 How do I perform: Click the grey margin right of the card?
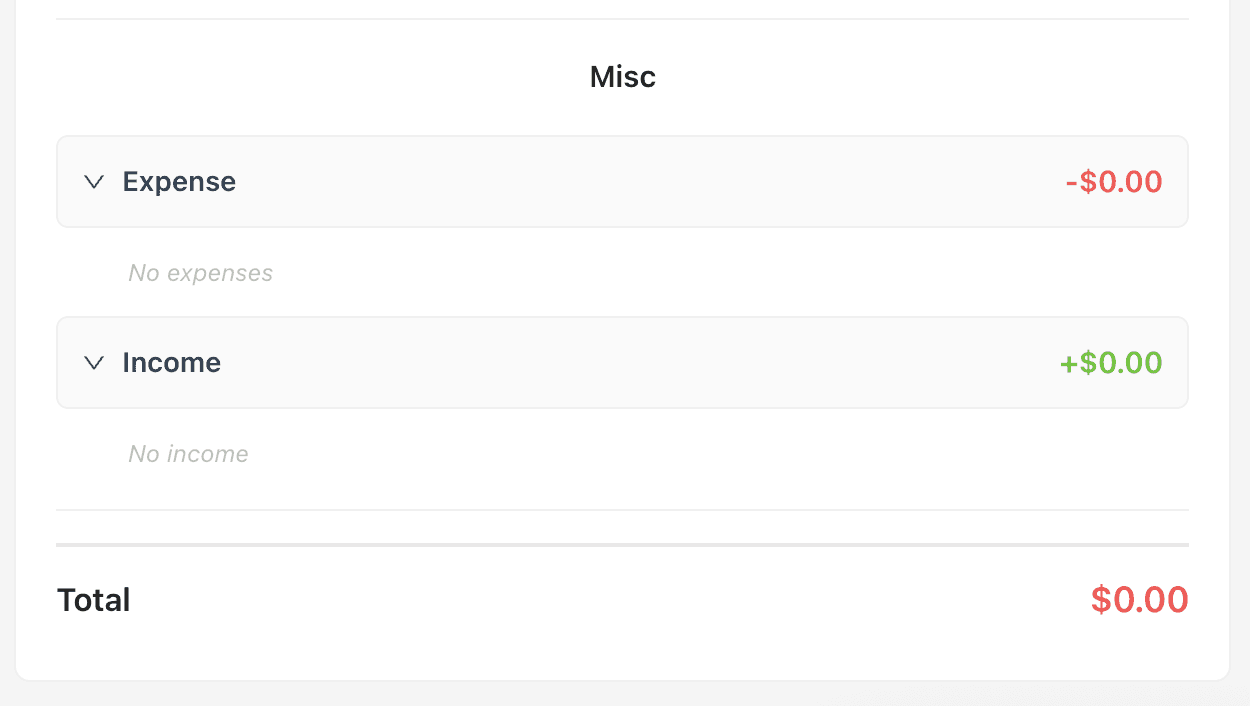[1240, 350]
